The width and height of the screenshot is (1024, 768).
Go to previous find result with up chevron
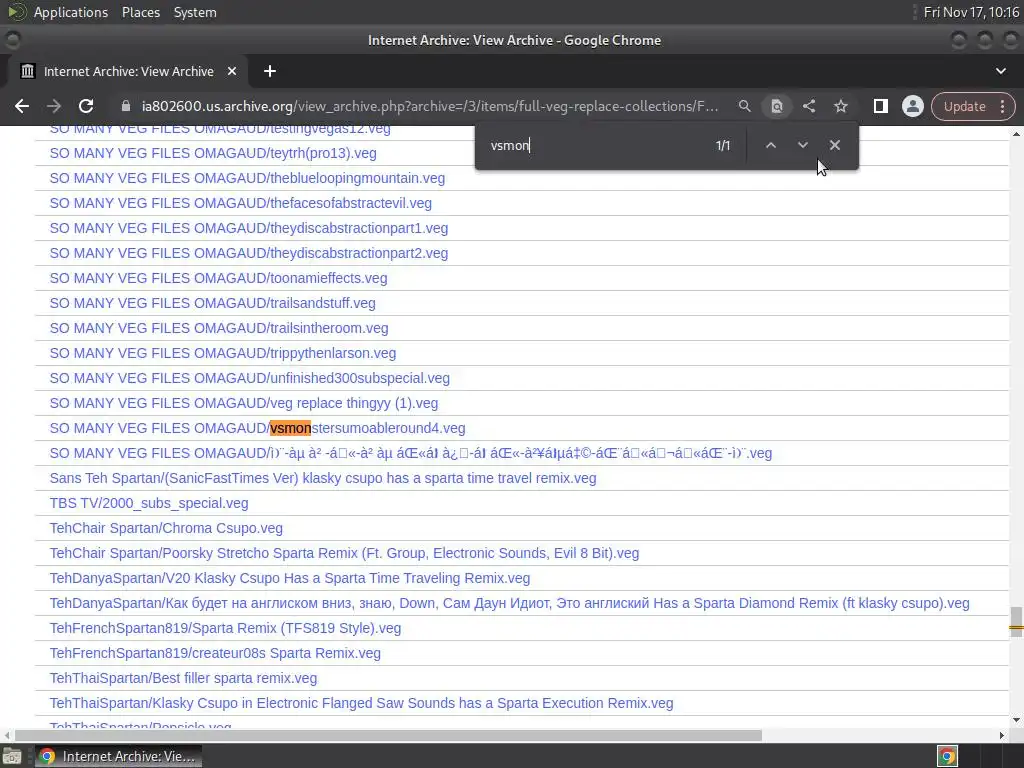click(771, 145)
